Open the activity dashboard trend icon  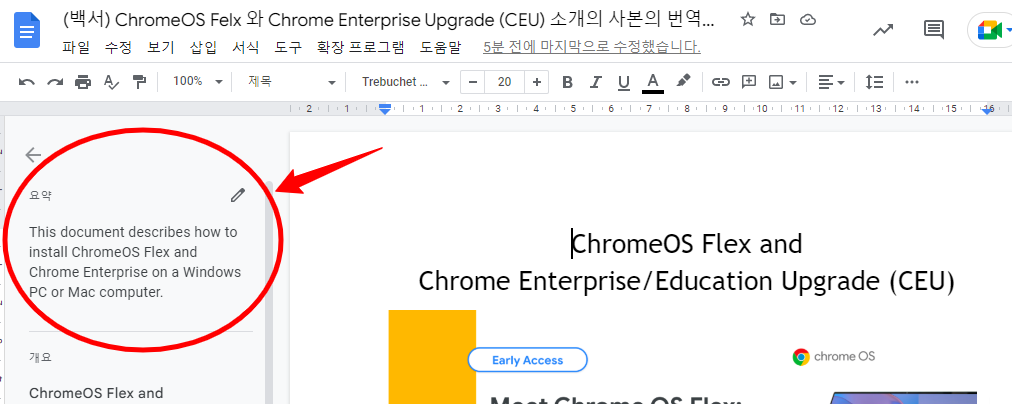click(883, 30)
